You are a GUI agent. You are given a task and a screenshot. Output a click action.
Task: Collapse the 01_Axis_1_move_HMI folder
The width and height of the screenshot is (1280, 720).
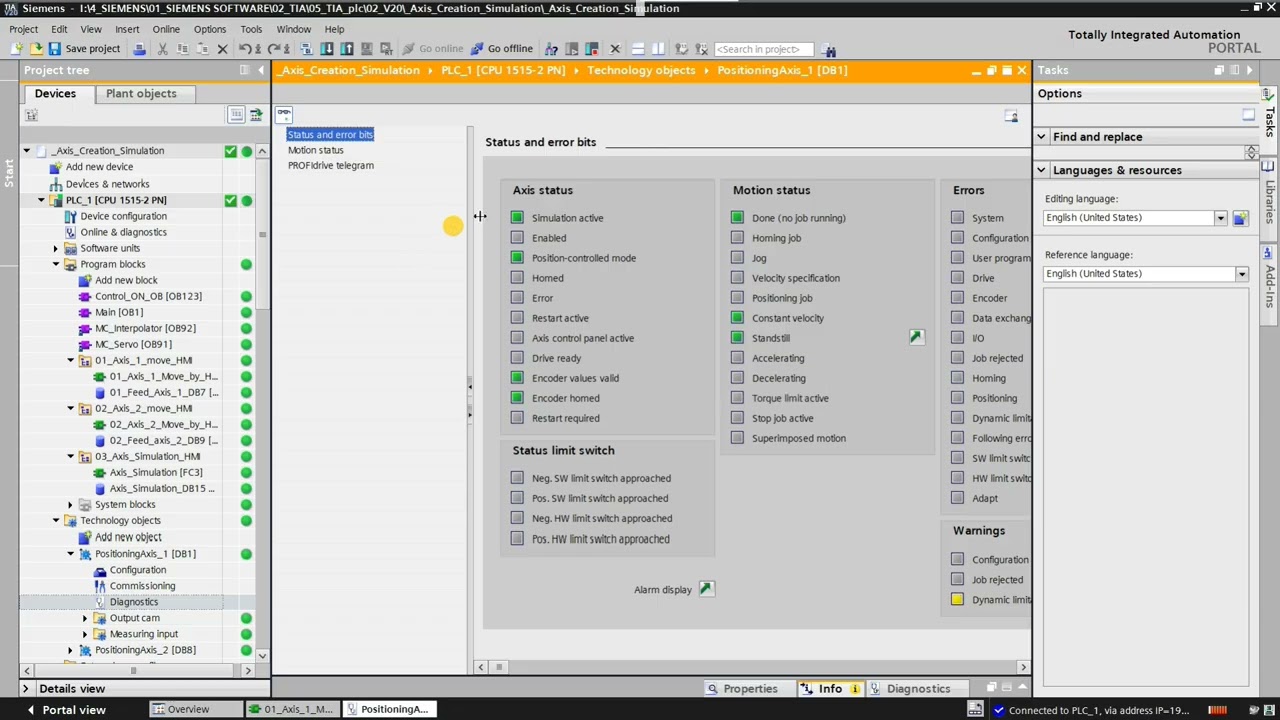point(71,360)
